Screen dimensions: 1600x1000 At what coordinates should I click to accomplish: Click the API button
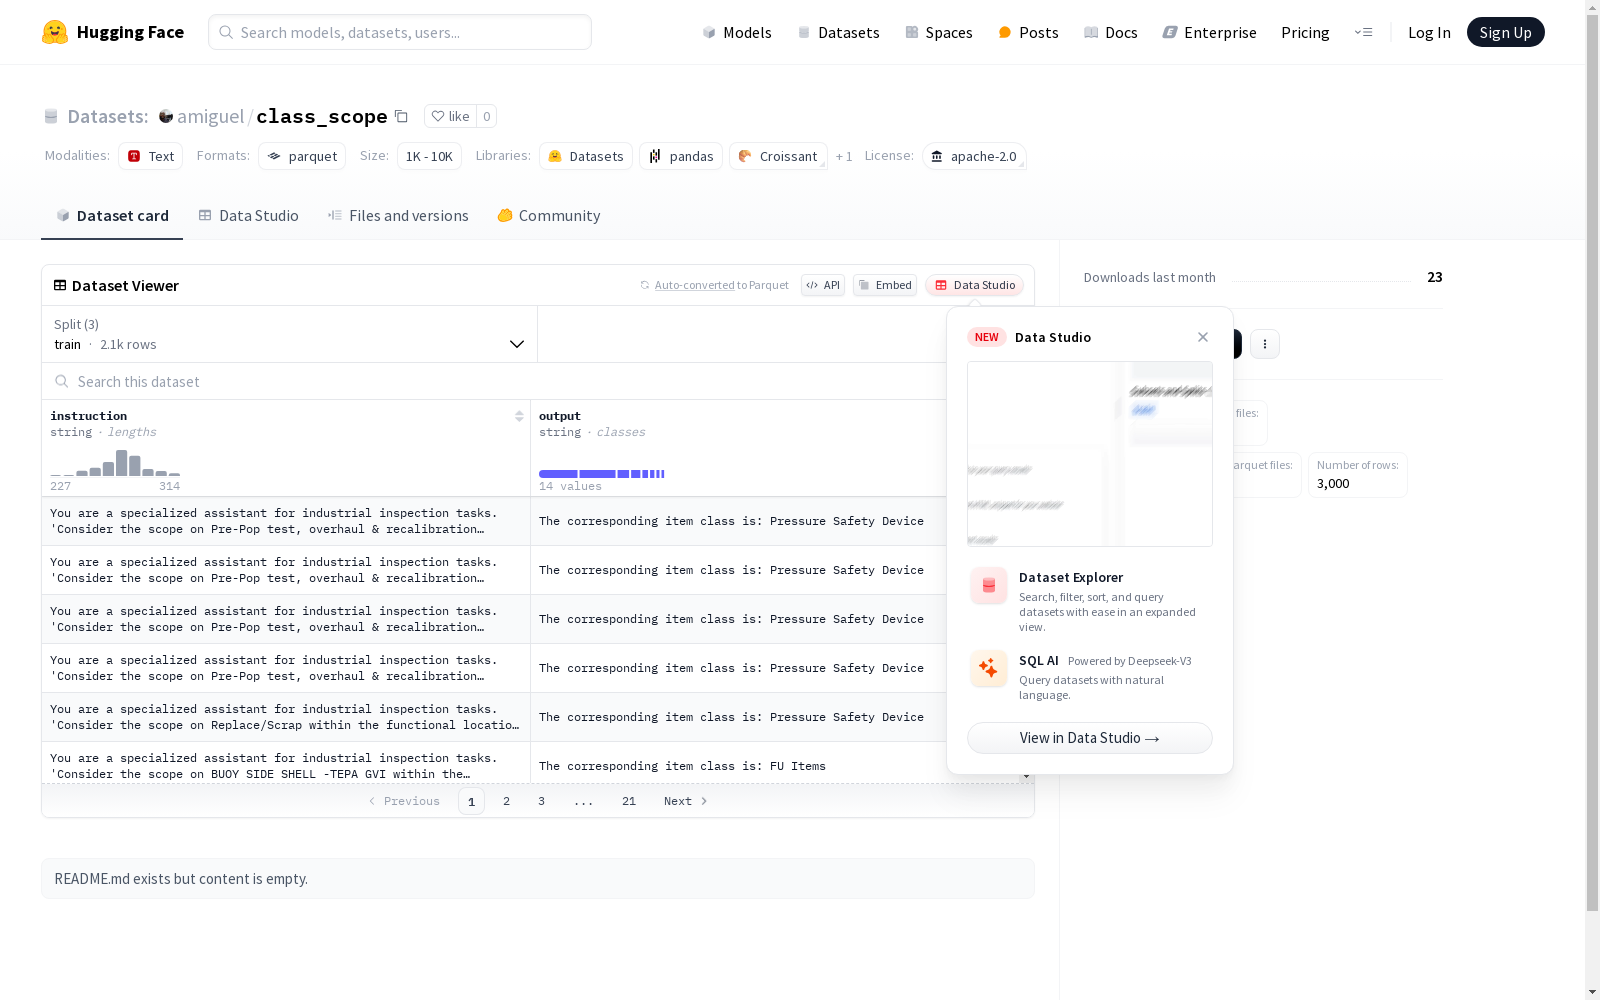pyautogui.click(x=823, y=285)
